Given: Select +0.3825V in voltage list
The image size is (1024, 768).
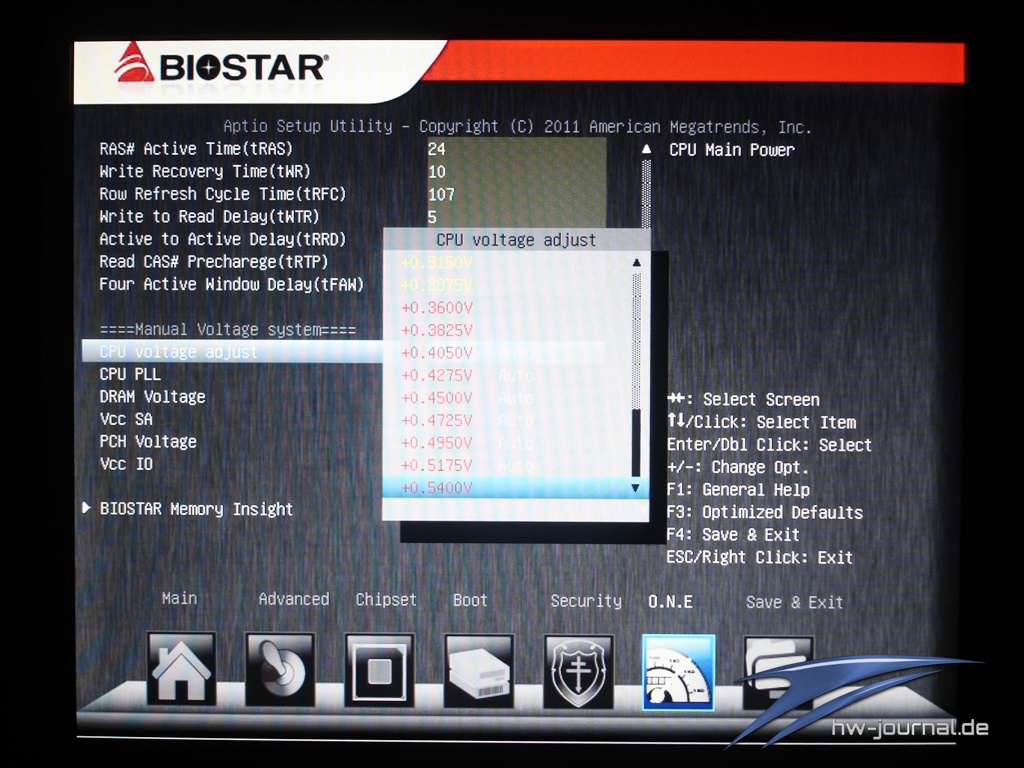Looking at the screenshot, I should [437, 330].
